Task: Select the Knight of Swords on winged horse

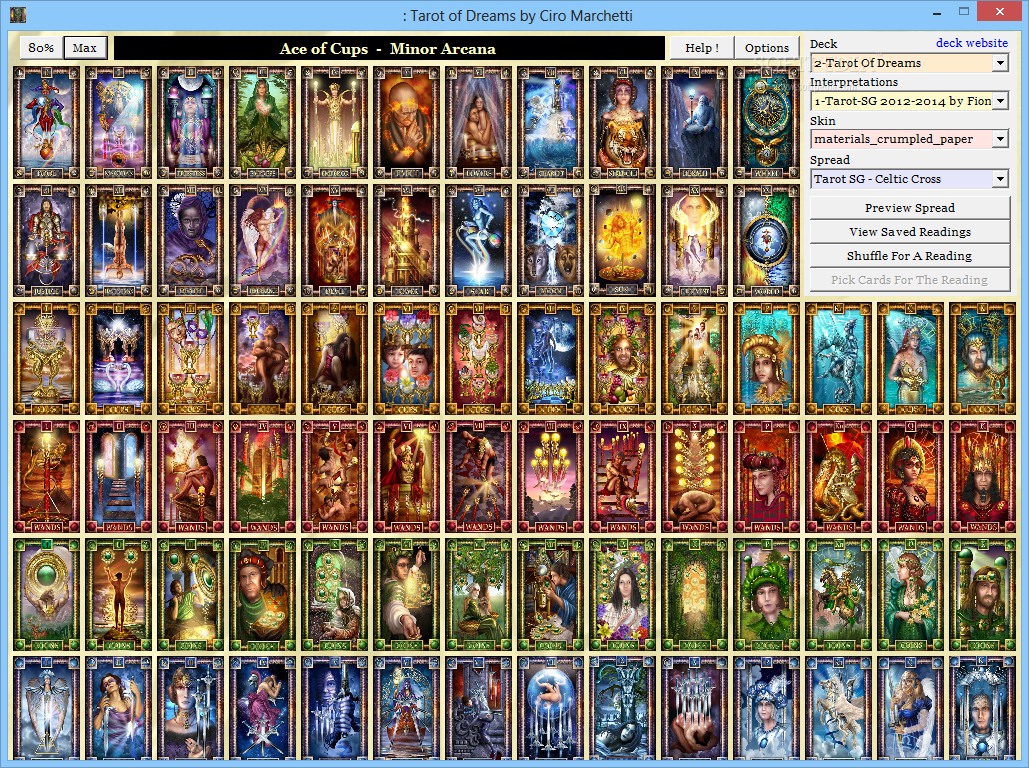Action: pos(839,709)
